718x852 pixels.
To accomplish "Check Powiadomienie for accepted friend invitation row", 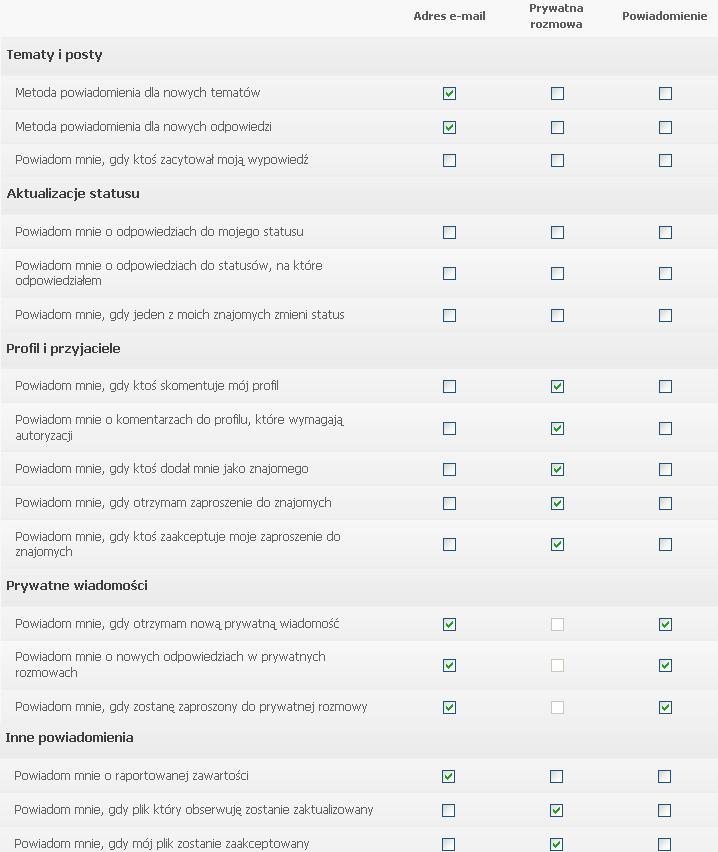I will (665, 545).
